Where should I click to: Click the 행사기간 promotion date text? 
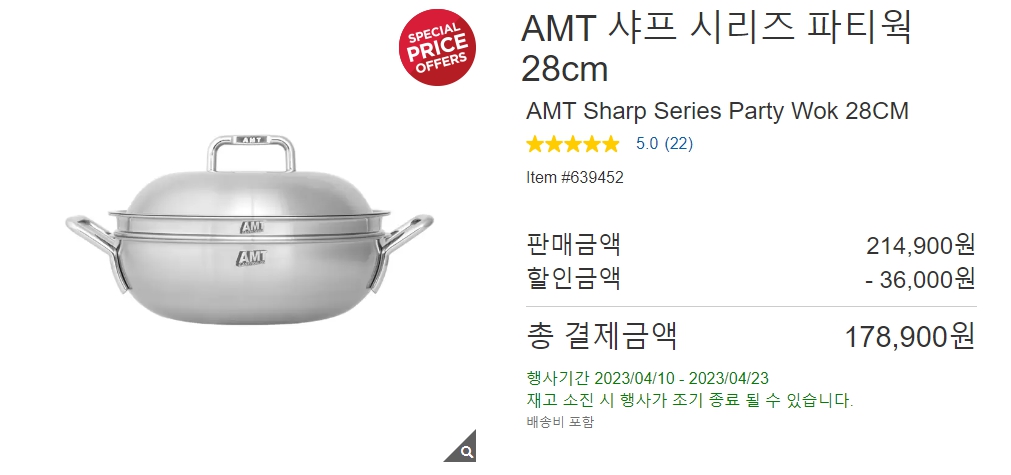pos(647,378)
